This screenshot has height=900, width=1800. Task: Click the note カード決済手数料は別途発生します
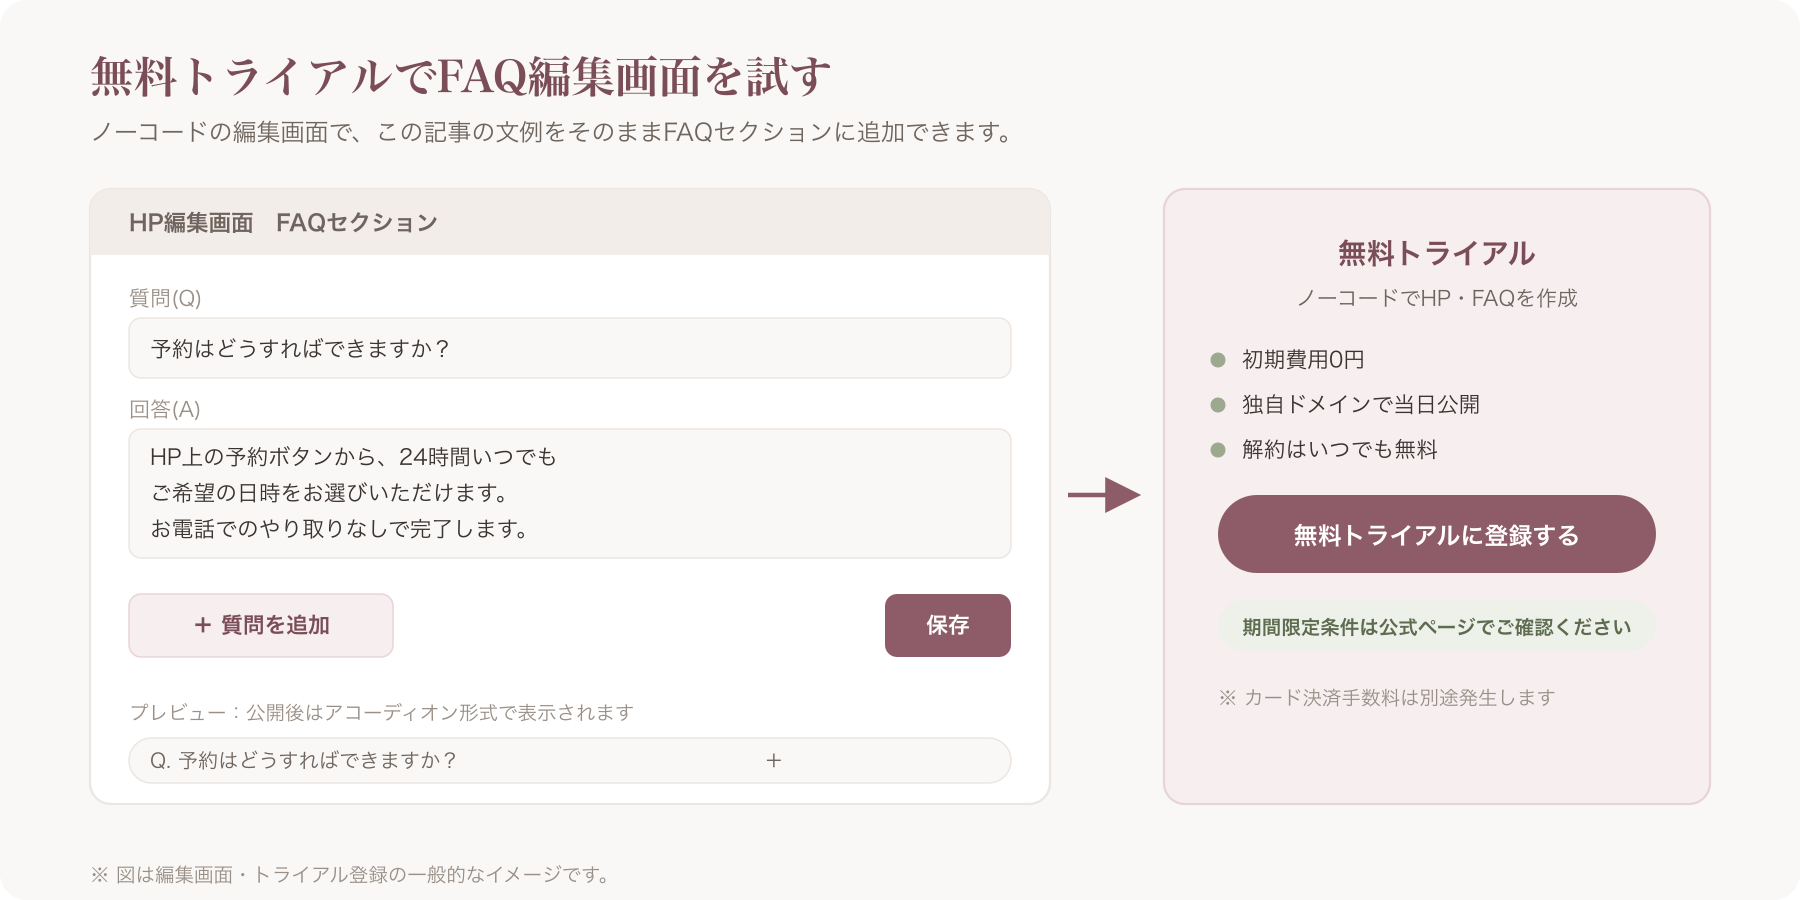pyautogui.click(x=1386, y=698)
